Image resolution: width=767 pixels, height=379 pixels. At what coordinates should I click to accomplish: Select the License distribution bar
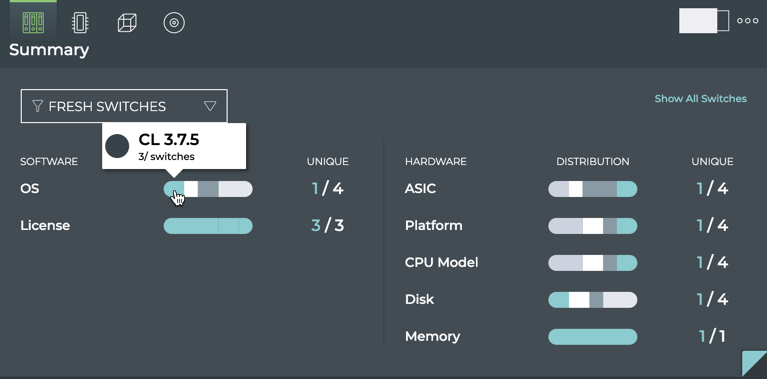[x=208, y=226]
